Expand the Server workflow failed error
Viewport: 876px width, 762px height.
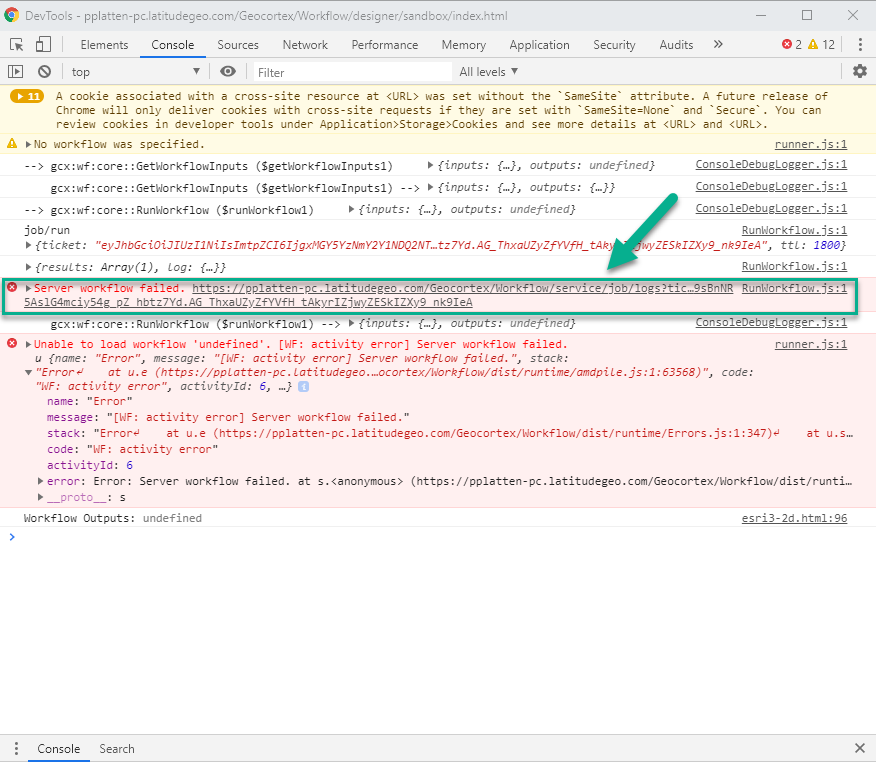point(28,288)
